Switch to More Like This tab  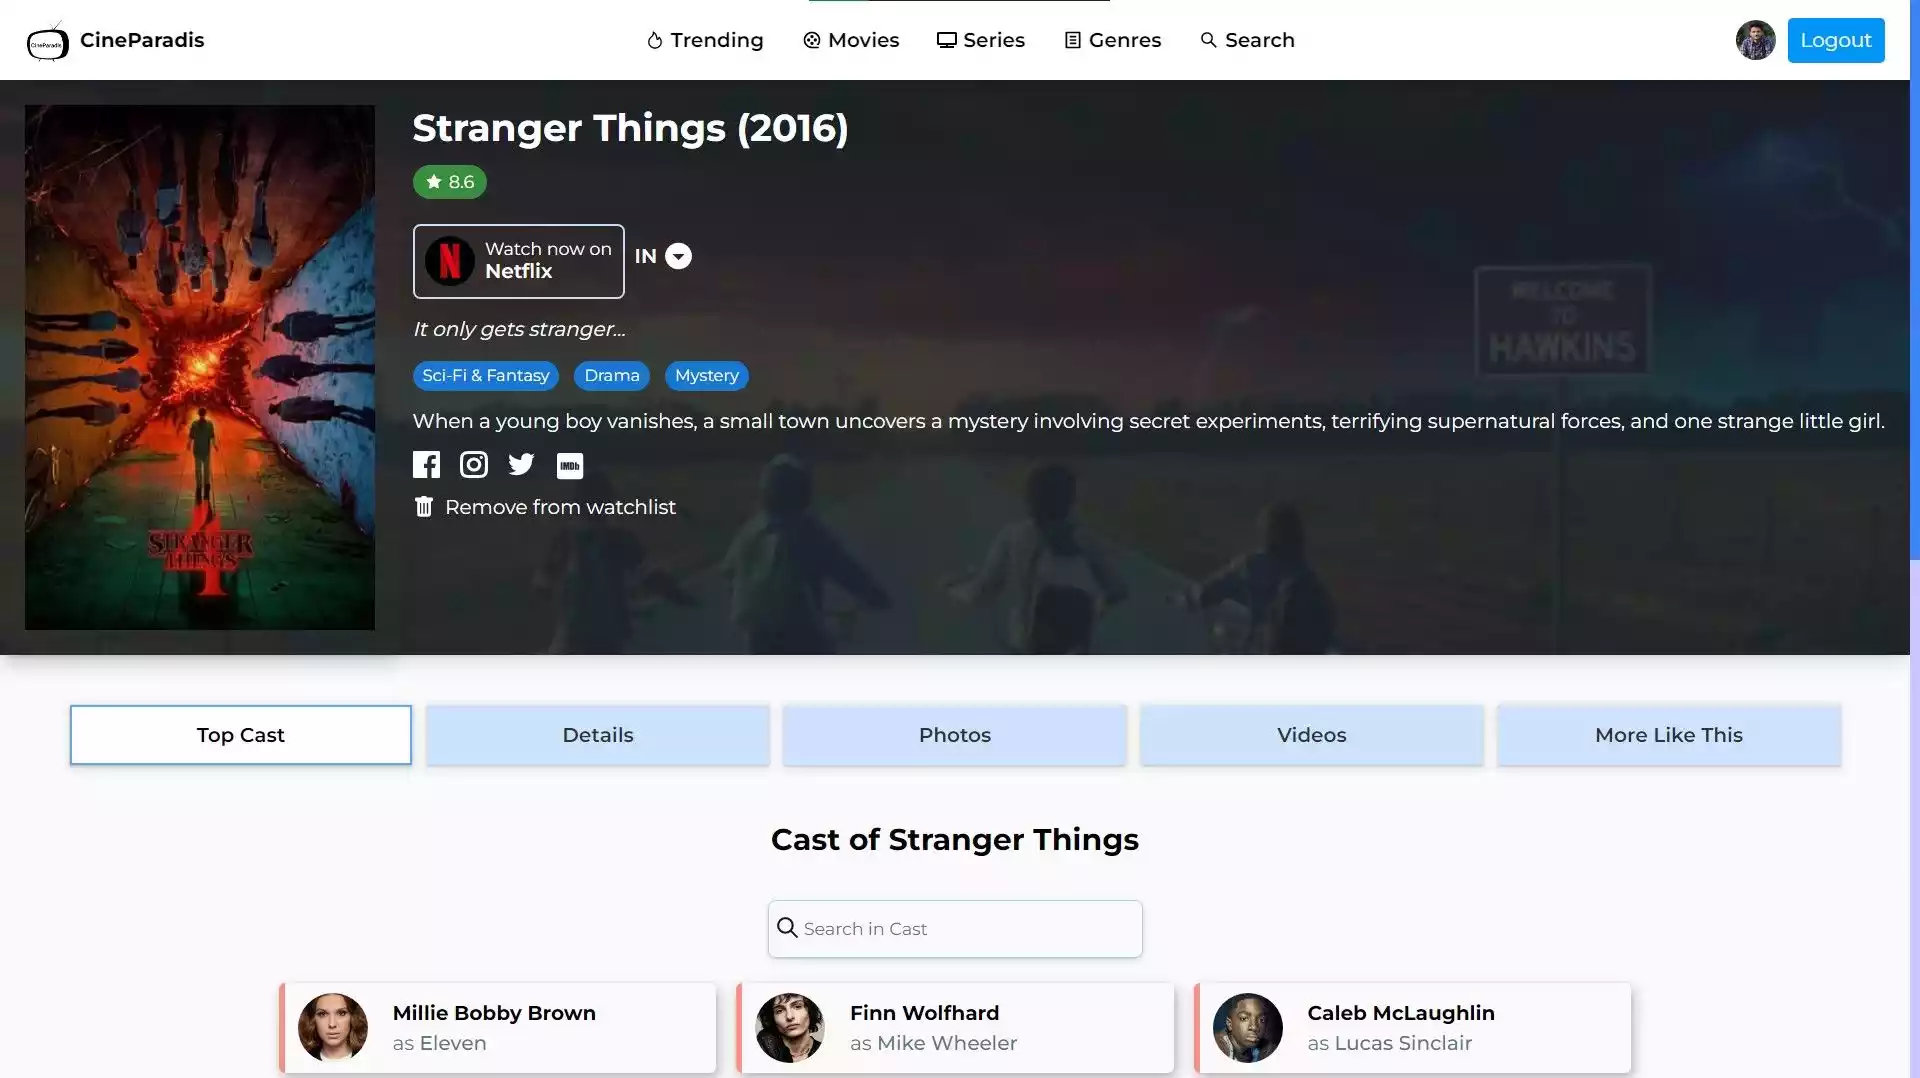point(1669,735)
